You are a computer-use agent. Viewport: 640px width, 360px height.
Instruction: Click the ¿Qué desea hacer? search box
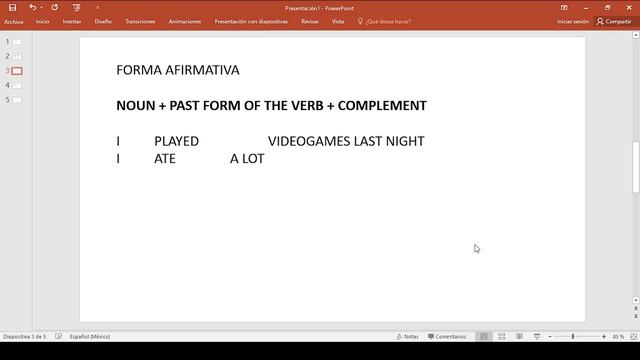pos(388,21)
